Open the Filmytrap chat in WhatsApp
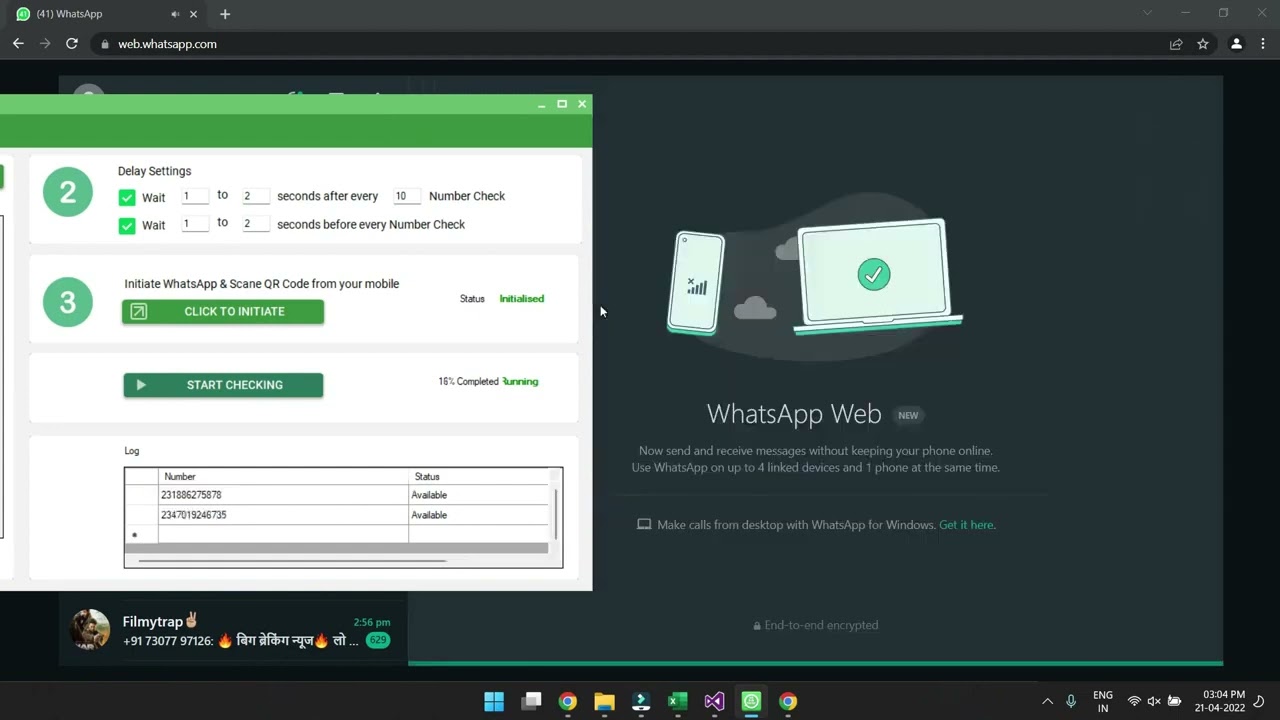The image size is (1280, 720). coord(233,631)
